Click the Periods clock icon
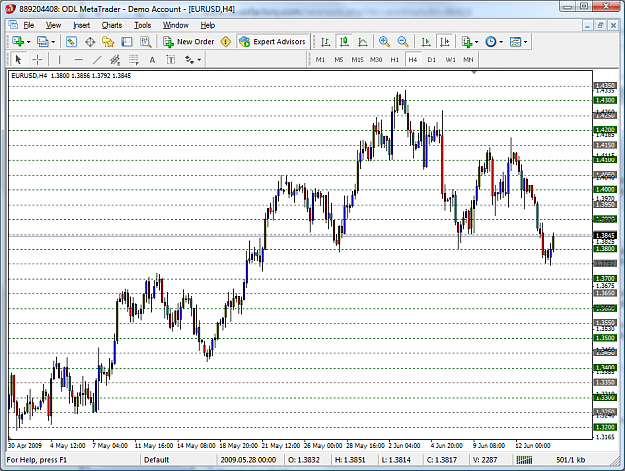The image size is (625, 471). (491, 41)
